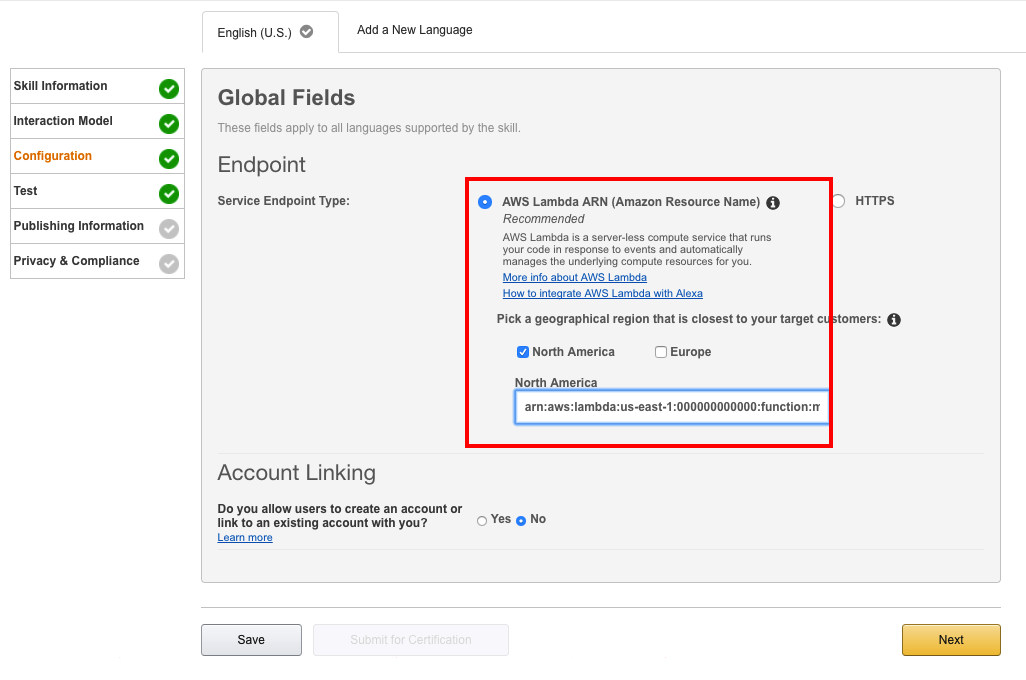Click the Interaction Model green checkmark icon

coord(169,124)
